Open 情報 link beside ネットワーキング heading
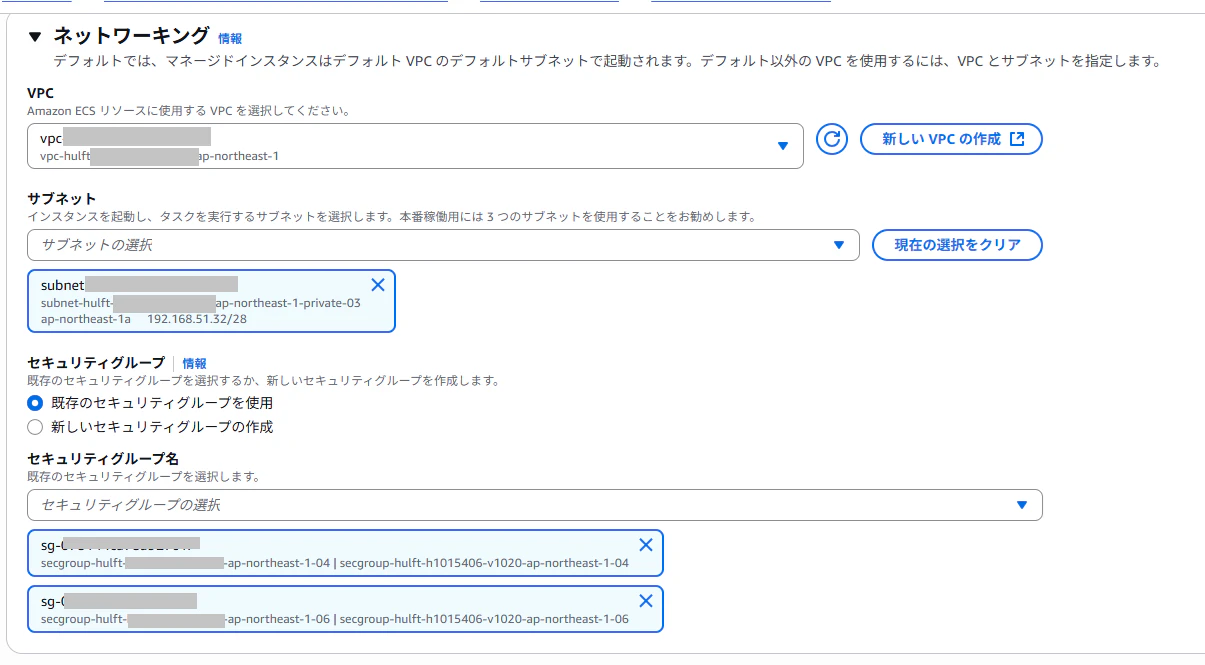The image size is (1205, 665). (230, 39)
